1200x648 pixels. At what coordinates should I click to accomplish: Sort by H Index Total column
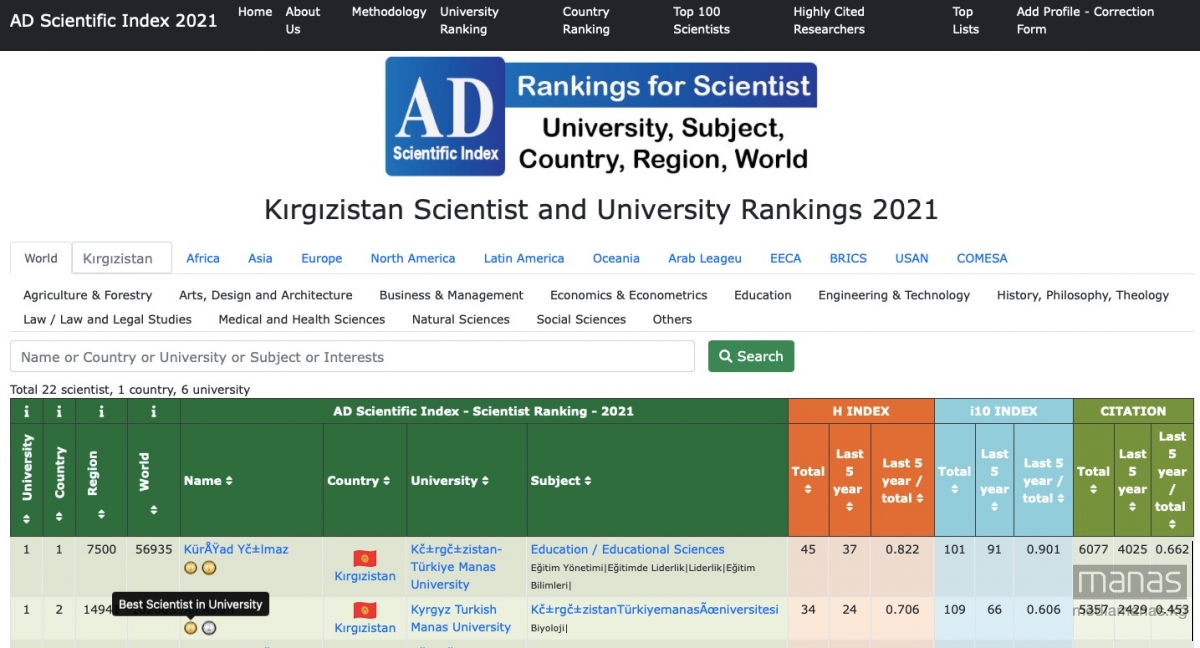808,479
